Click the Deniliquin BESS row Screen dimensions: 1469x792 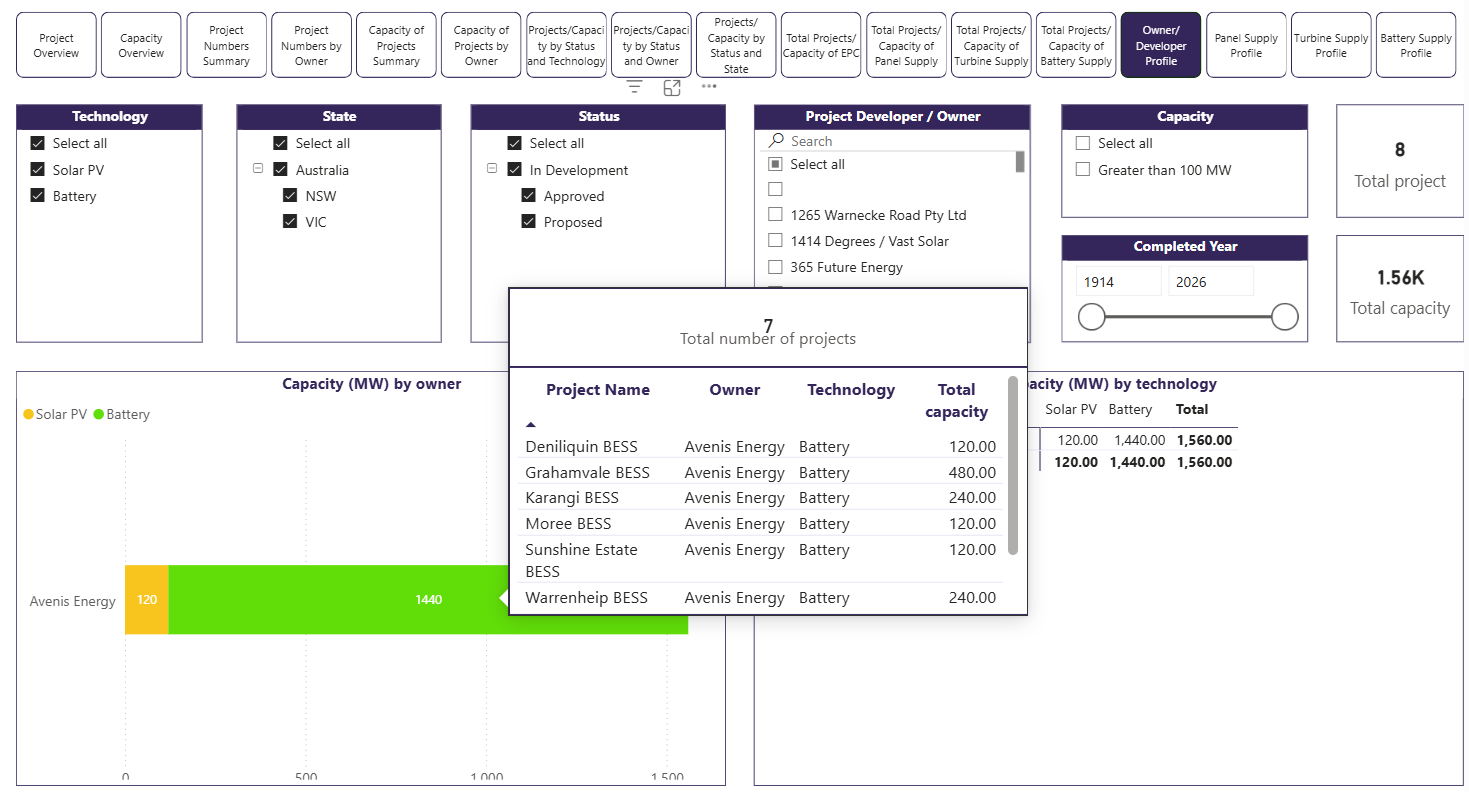(761, 447)
